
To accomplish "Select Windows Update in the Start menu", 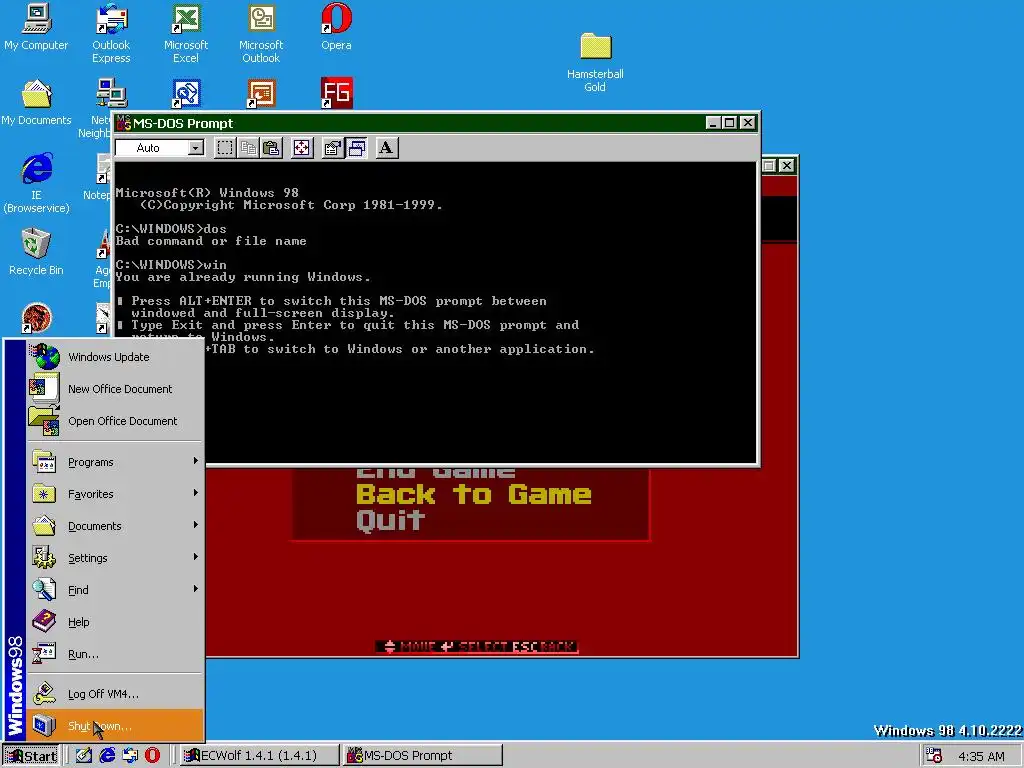I will pyautogui.click(x=116, y=357).
